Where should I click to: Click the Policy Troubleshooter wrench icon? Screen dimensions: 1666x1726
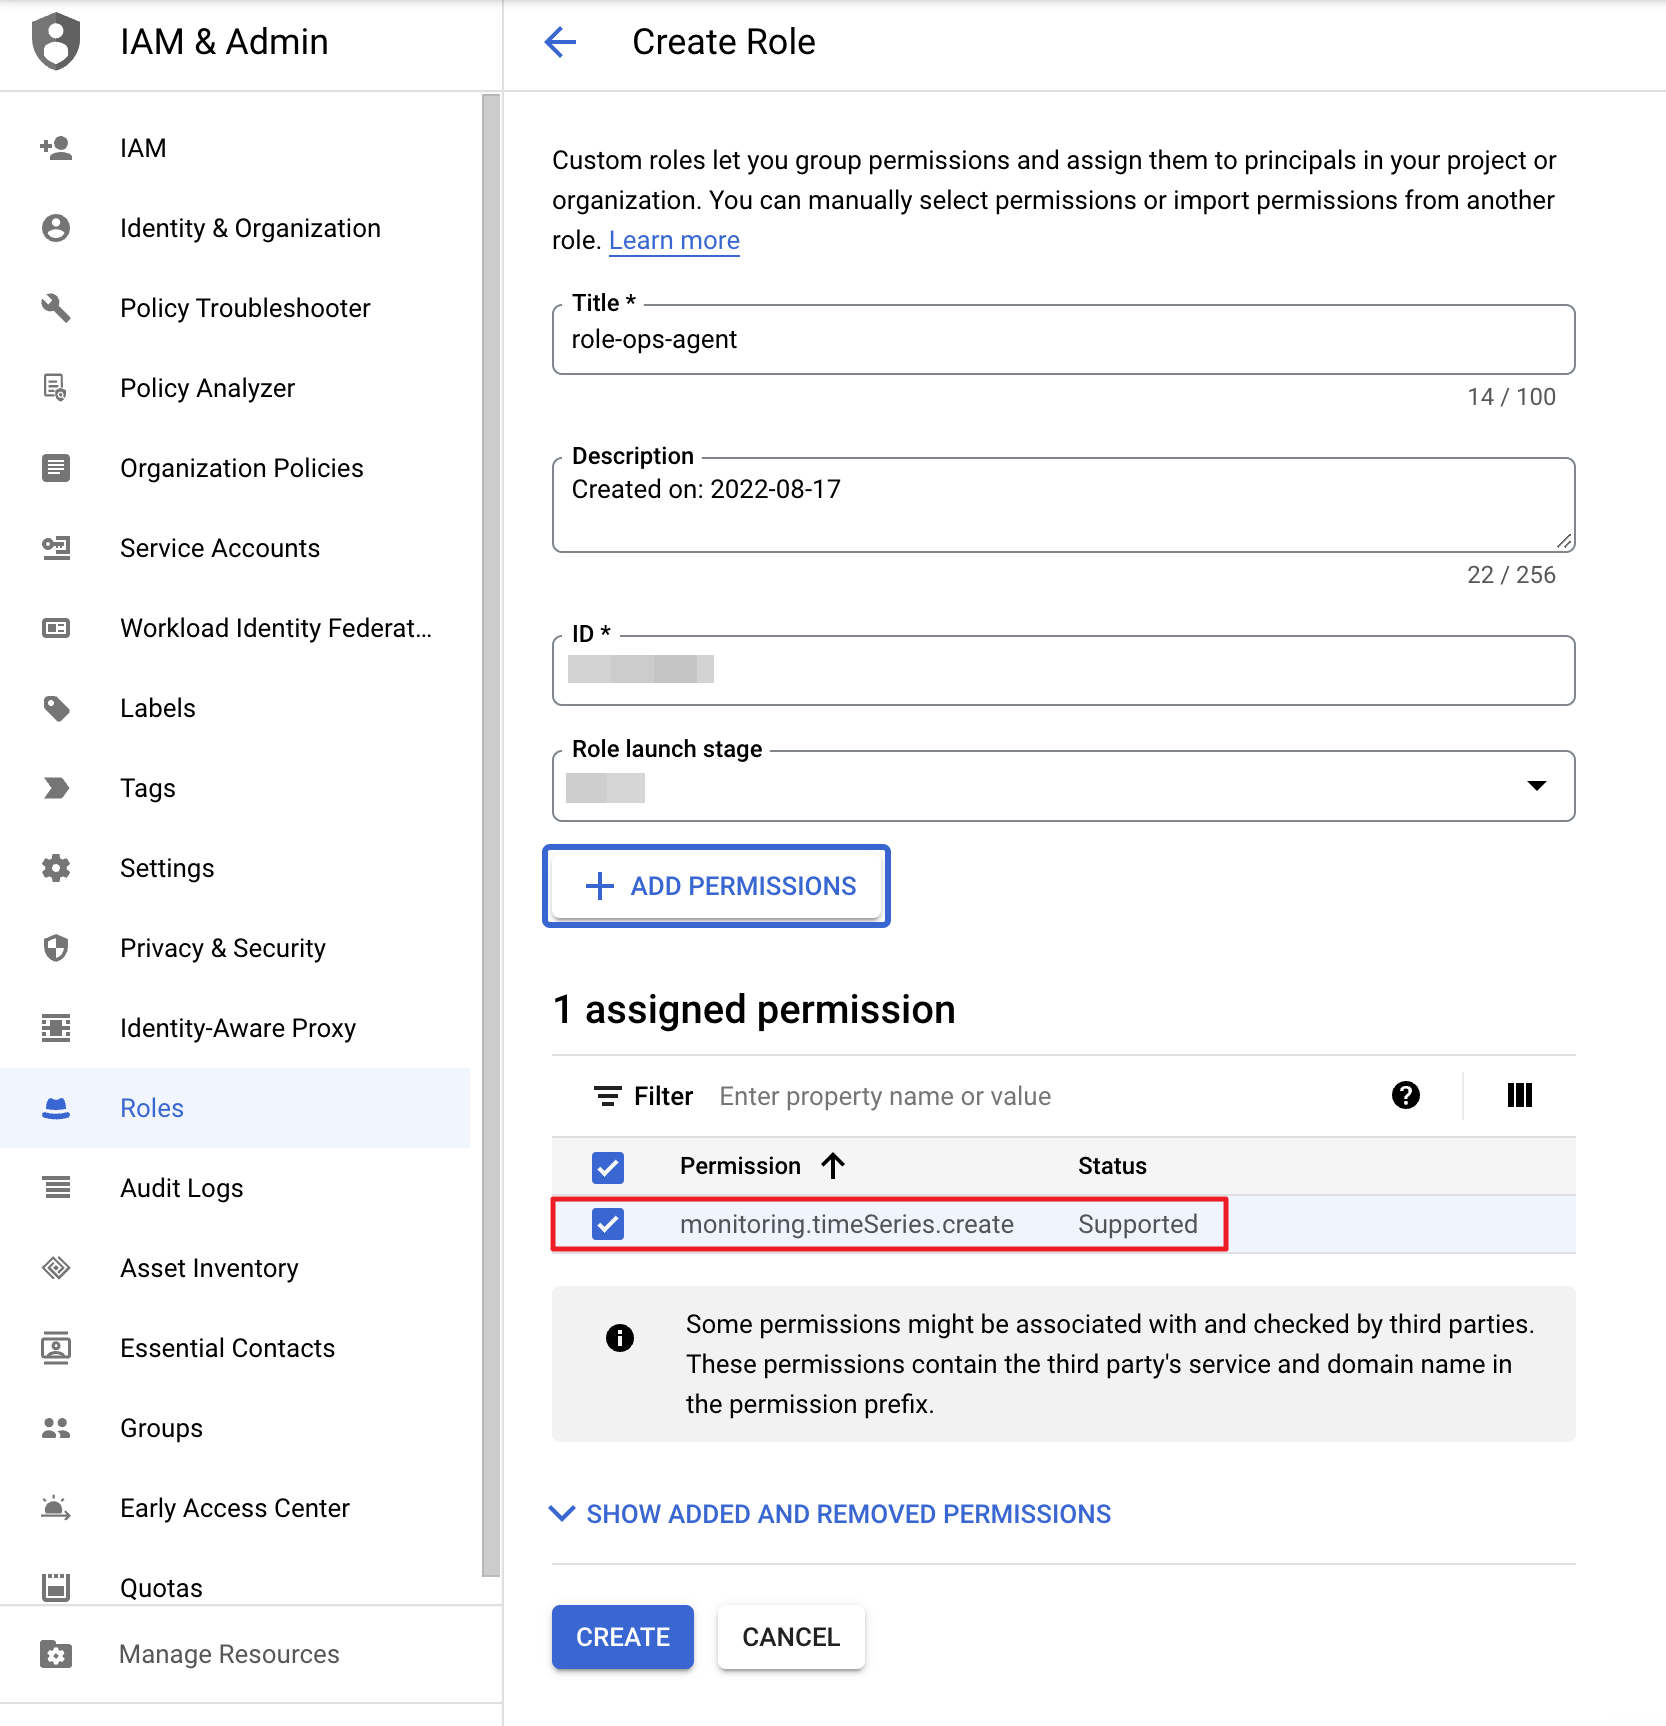click(56, 308)
